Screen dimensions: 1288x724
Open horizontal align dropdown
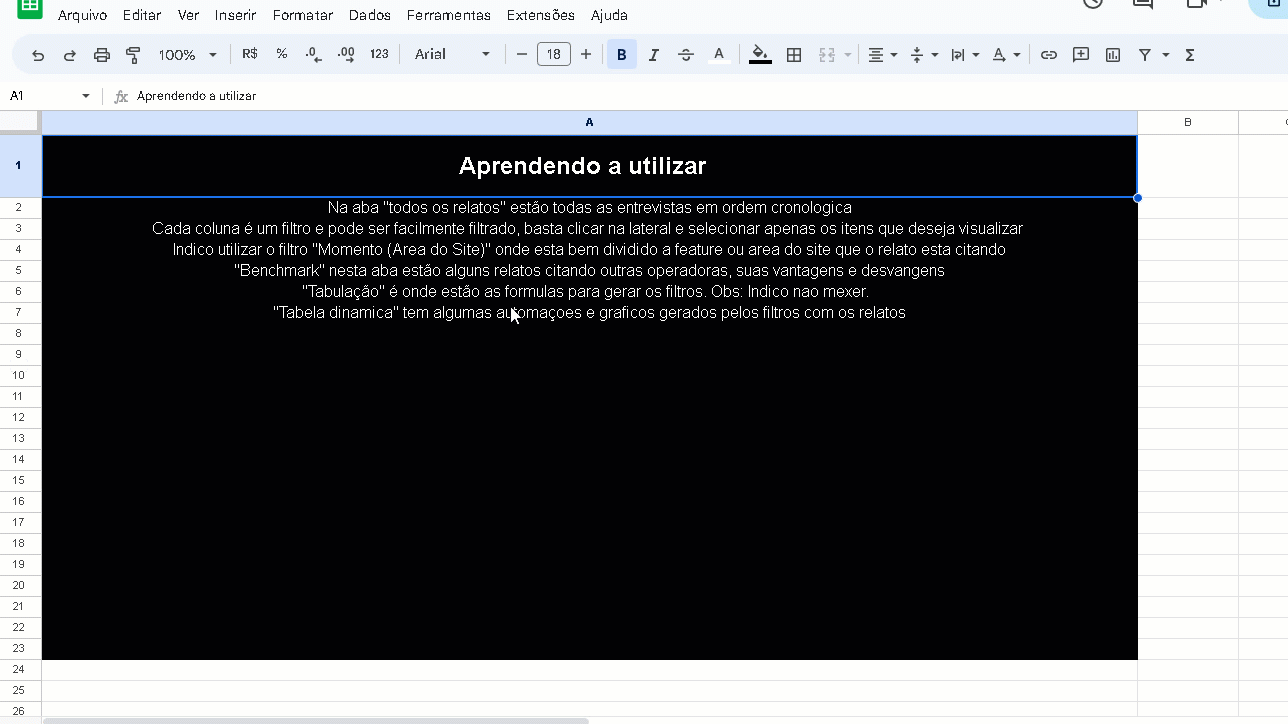coord(882,55)
